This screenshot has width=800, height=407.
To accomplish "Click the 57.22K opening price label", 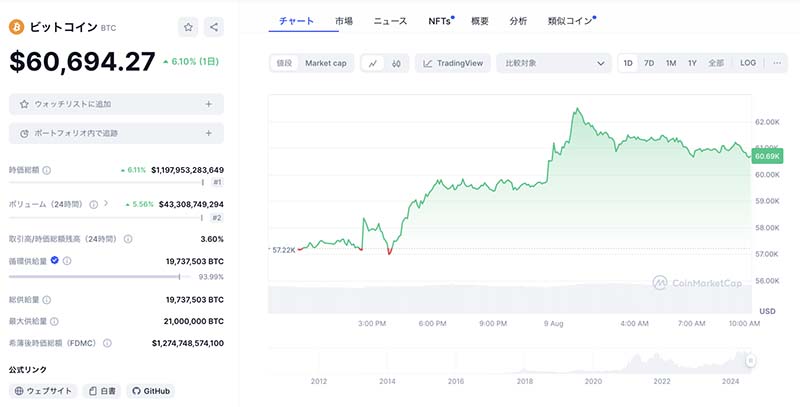I will (x=283, y=250).
